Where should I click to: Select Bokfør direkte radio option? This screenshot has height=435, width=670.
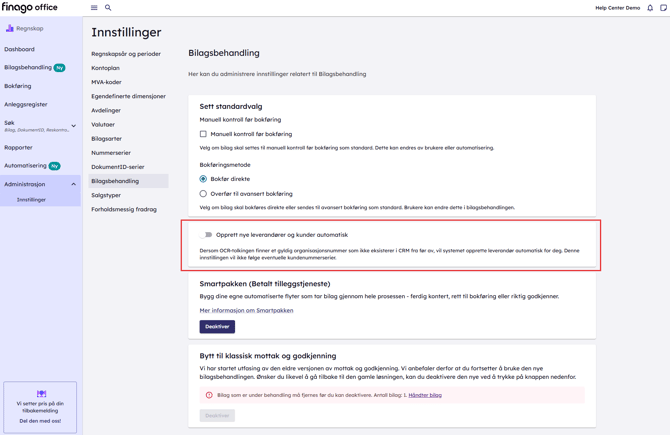click(203, 179)
